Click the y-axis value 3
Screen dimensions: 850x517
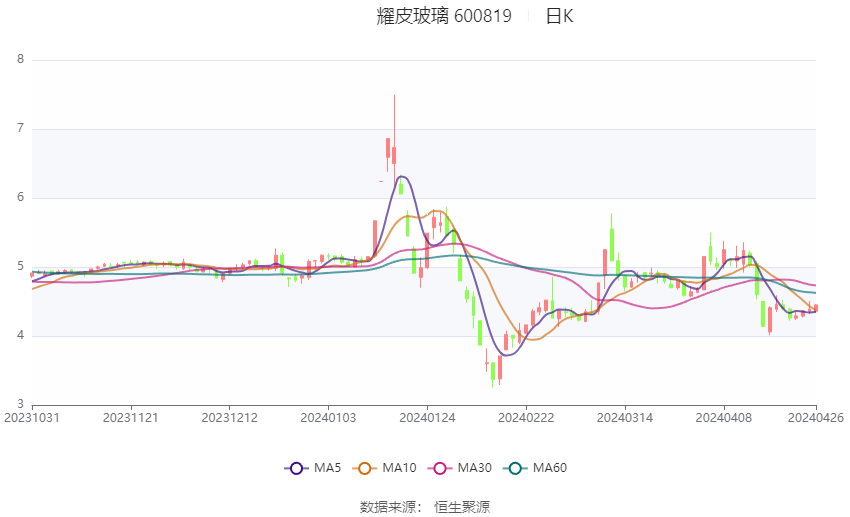pos(21,404)
